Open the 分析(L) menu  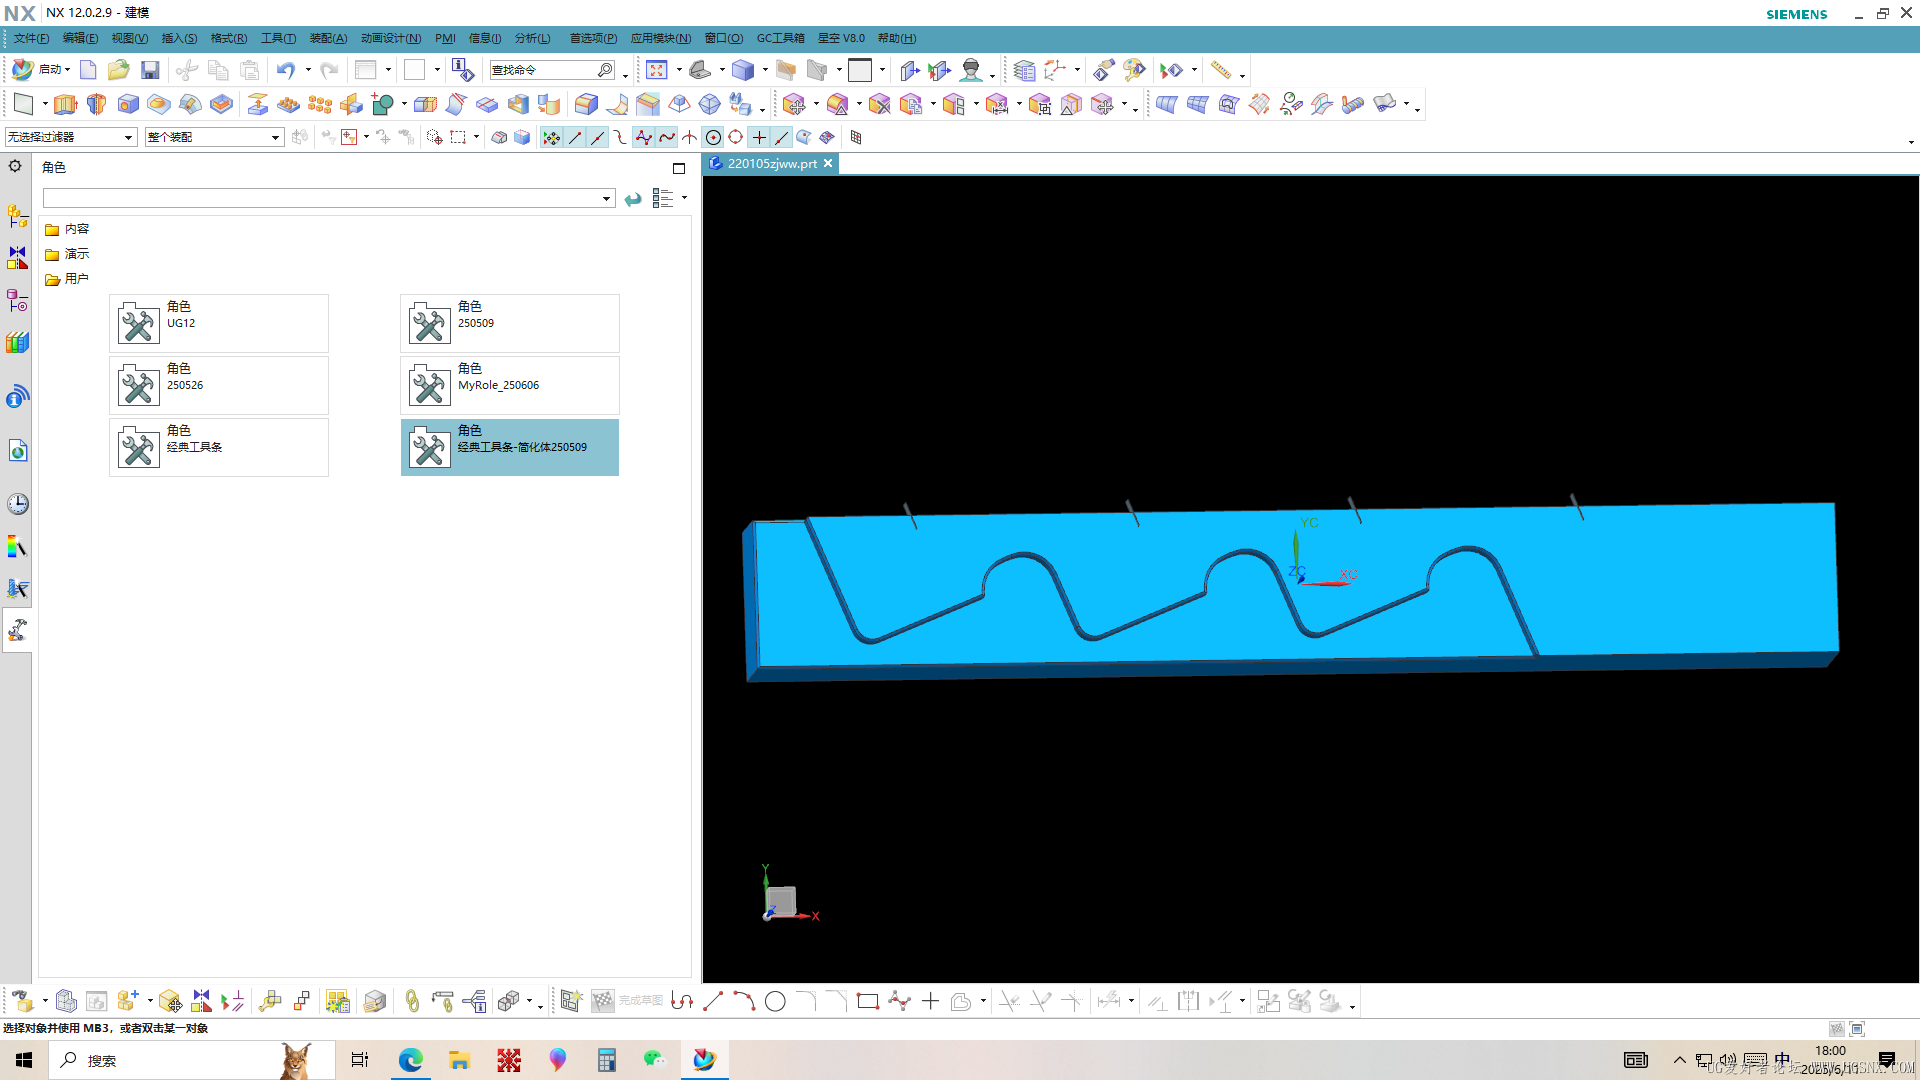[532, 38]
